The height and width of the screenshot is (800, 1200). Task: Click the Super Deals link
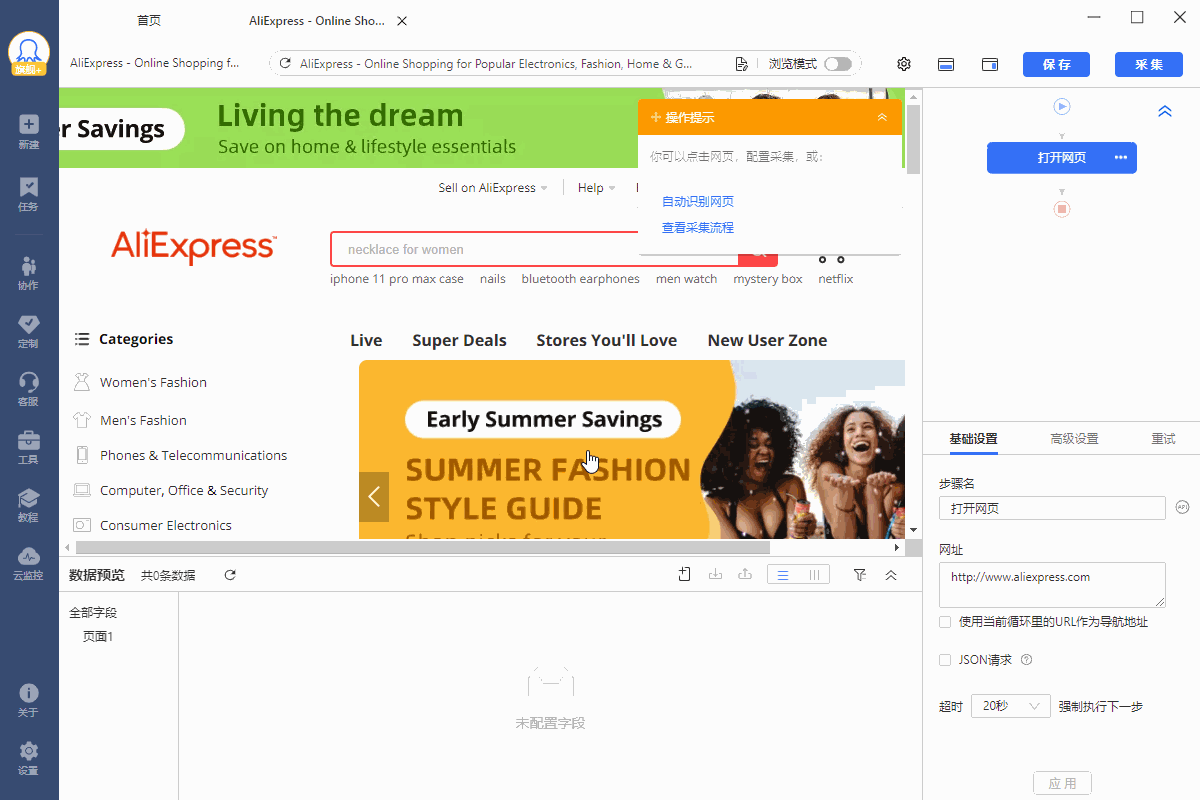[x=460, y=340]
